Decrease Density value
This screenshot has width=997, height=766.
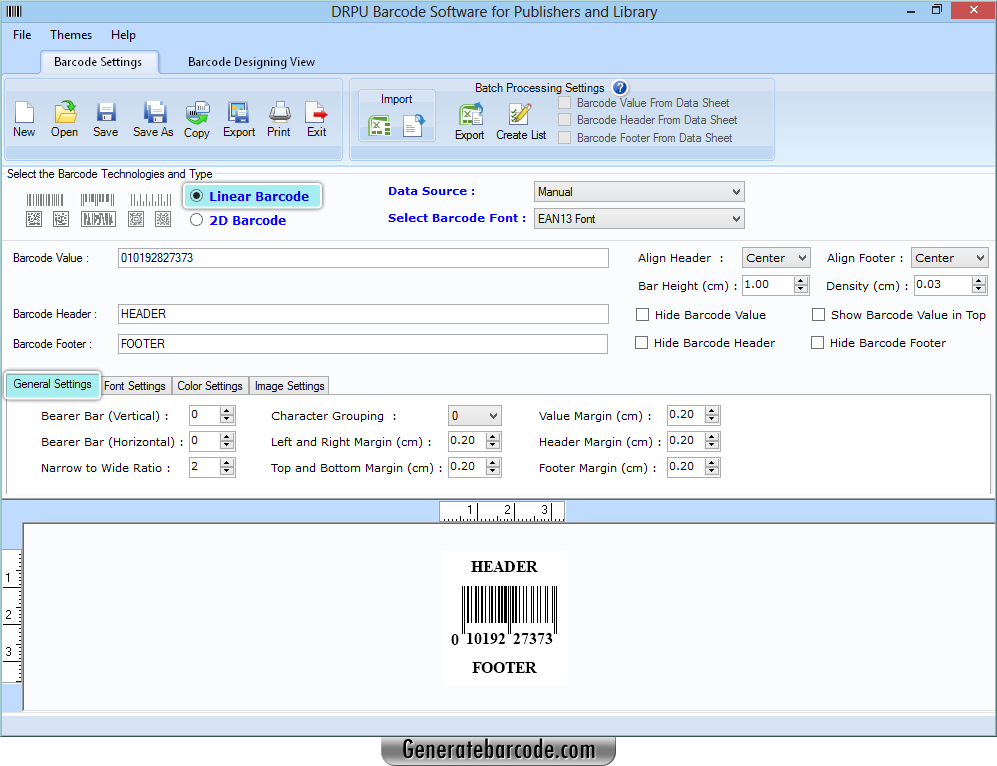pos(979,289)
